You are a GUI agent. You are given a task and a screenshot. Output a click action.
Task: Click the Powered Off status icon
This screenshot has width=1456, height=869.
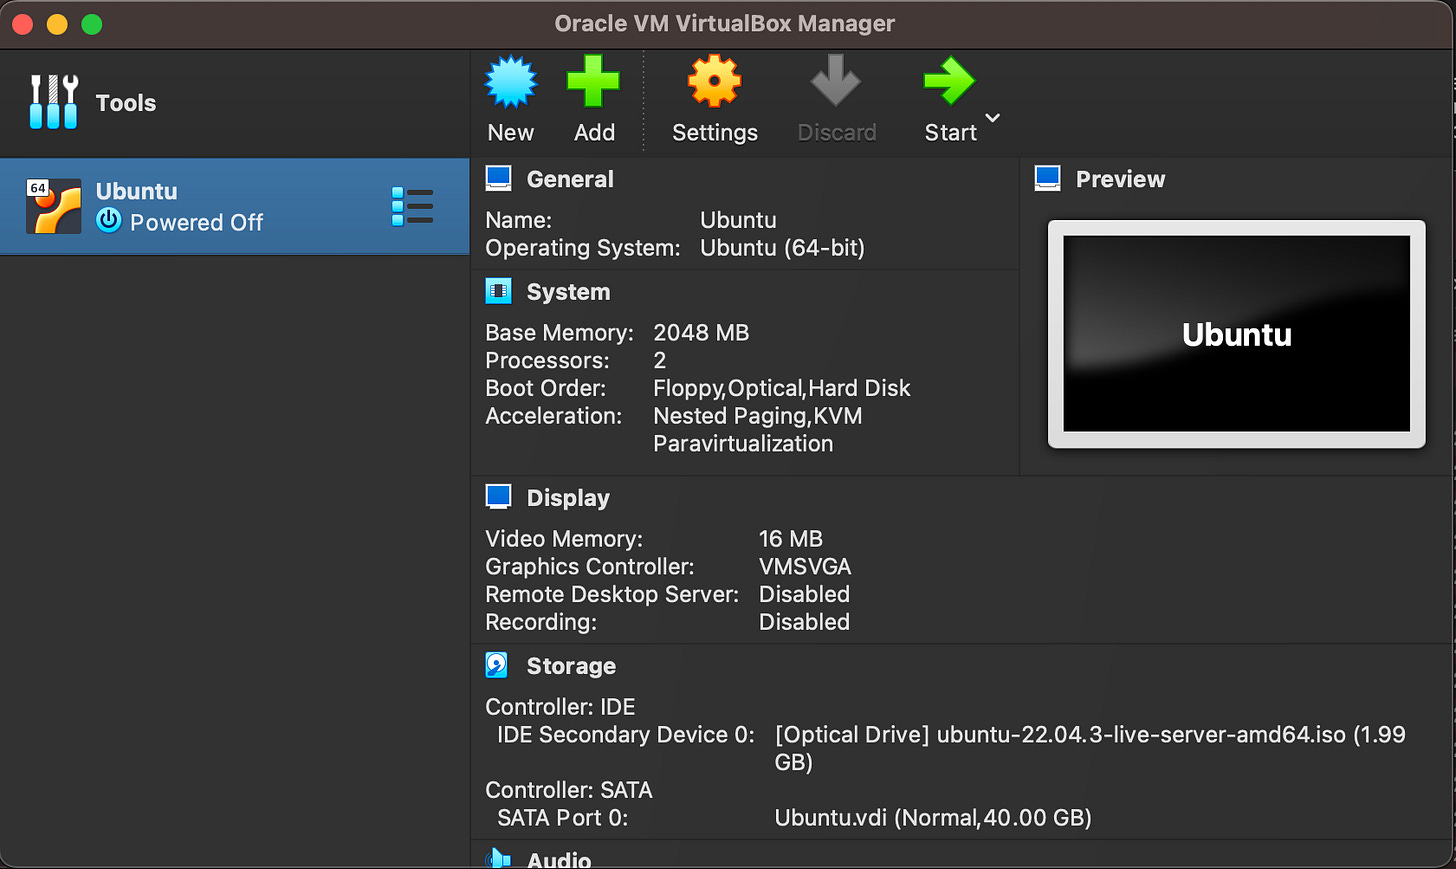click(x=109, y=220)
